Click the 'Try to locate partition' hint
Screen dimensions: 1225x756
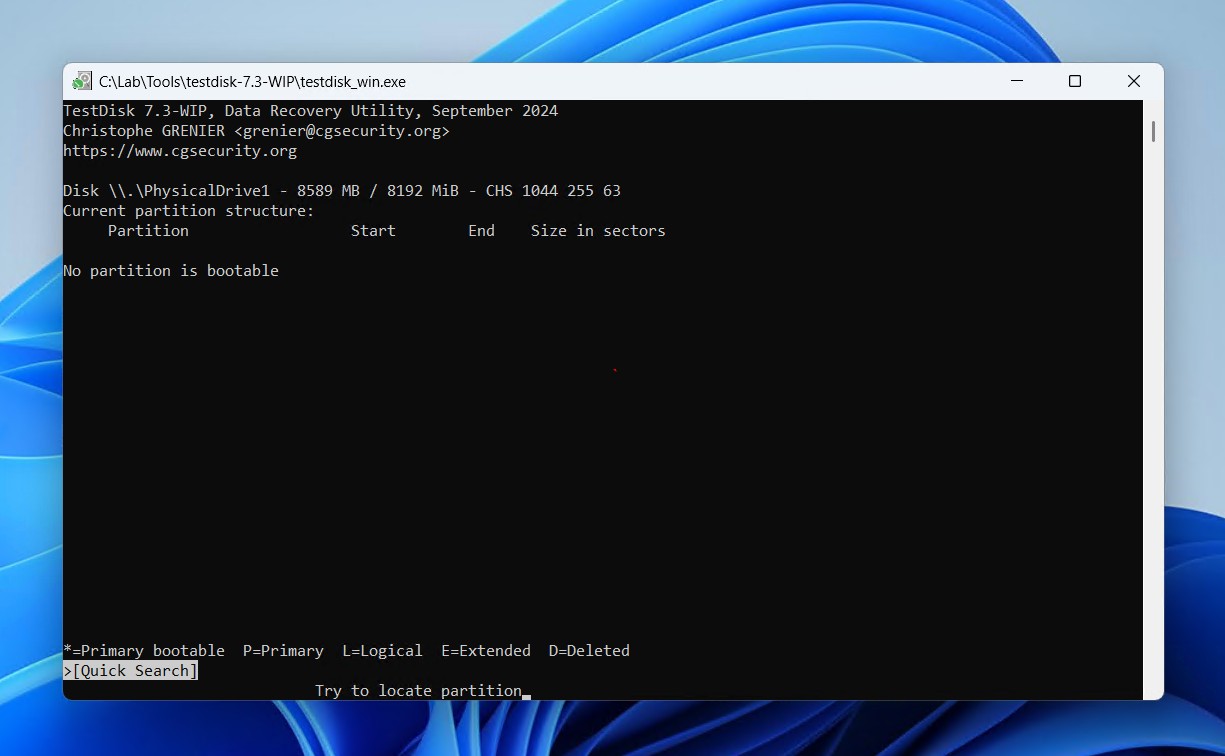(418, 691)
